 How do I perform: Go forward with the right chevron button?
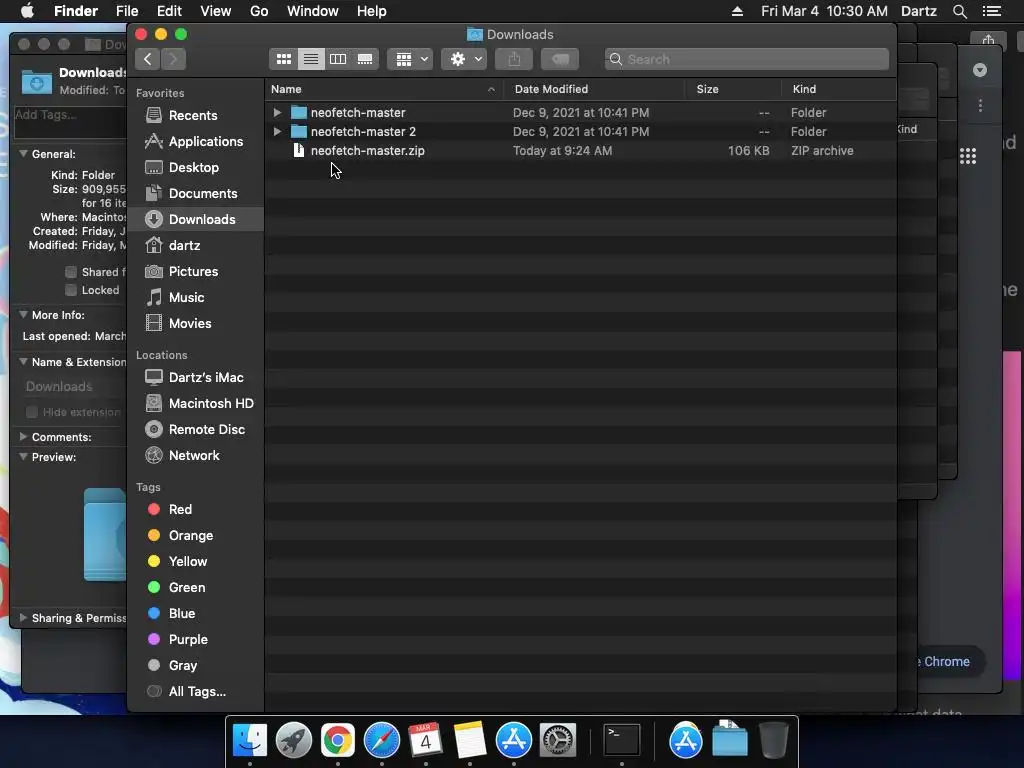[173, 59]
